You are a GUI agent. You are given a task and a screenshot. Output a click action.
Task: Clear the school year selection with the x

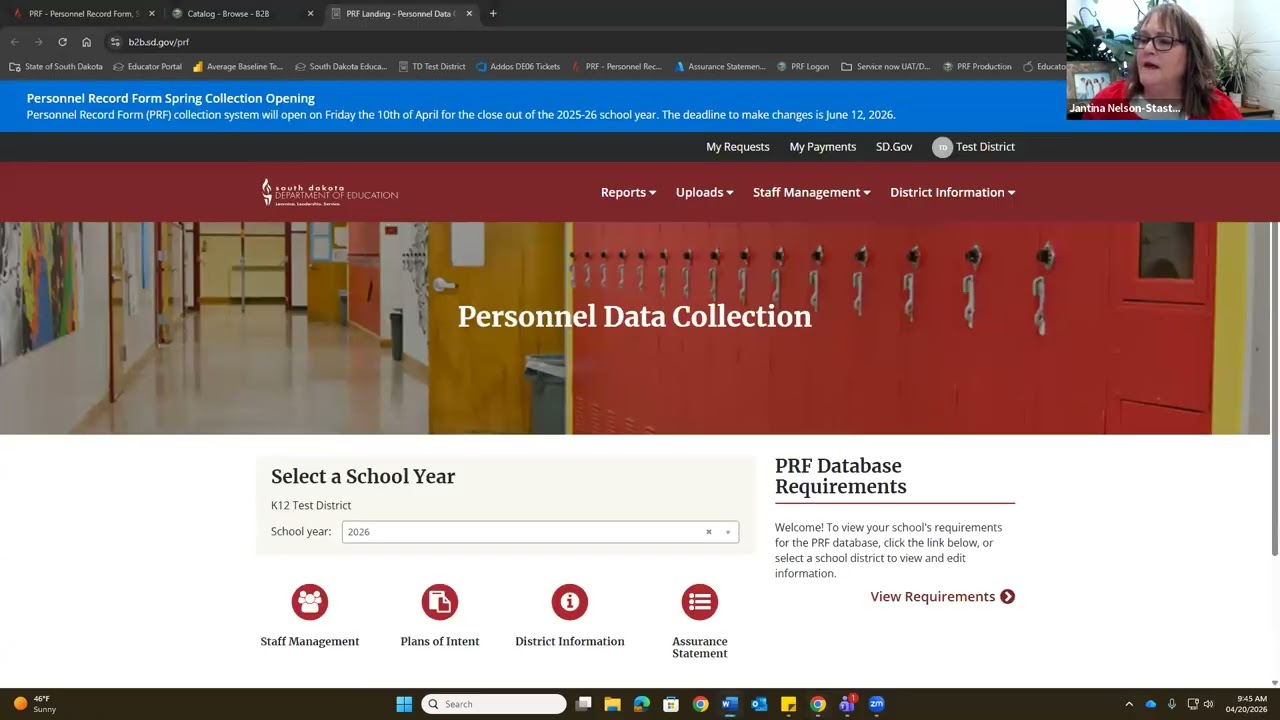[709, 532]
